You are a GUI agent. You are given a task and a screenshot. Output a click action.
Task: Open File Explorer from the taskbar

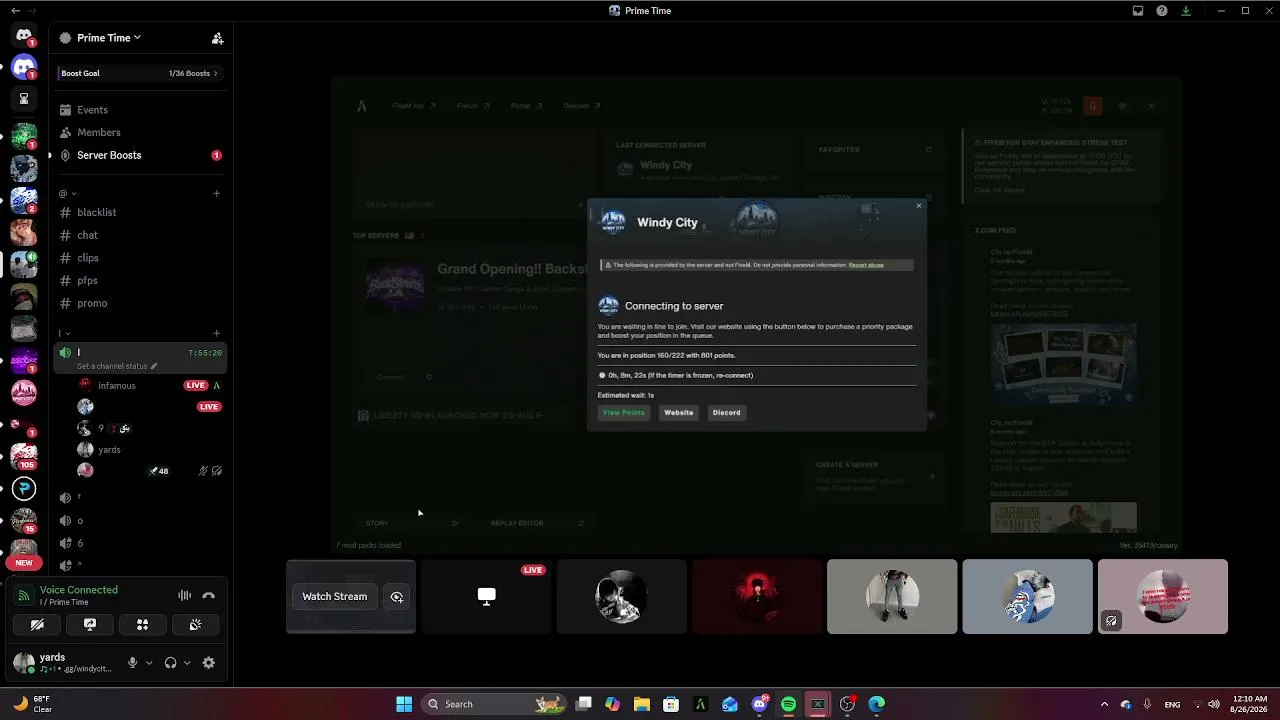pos(642,704)
